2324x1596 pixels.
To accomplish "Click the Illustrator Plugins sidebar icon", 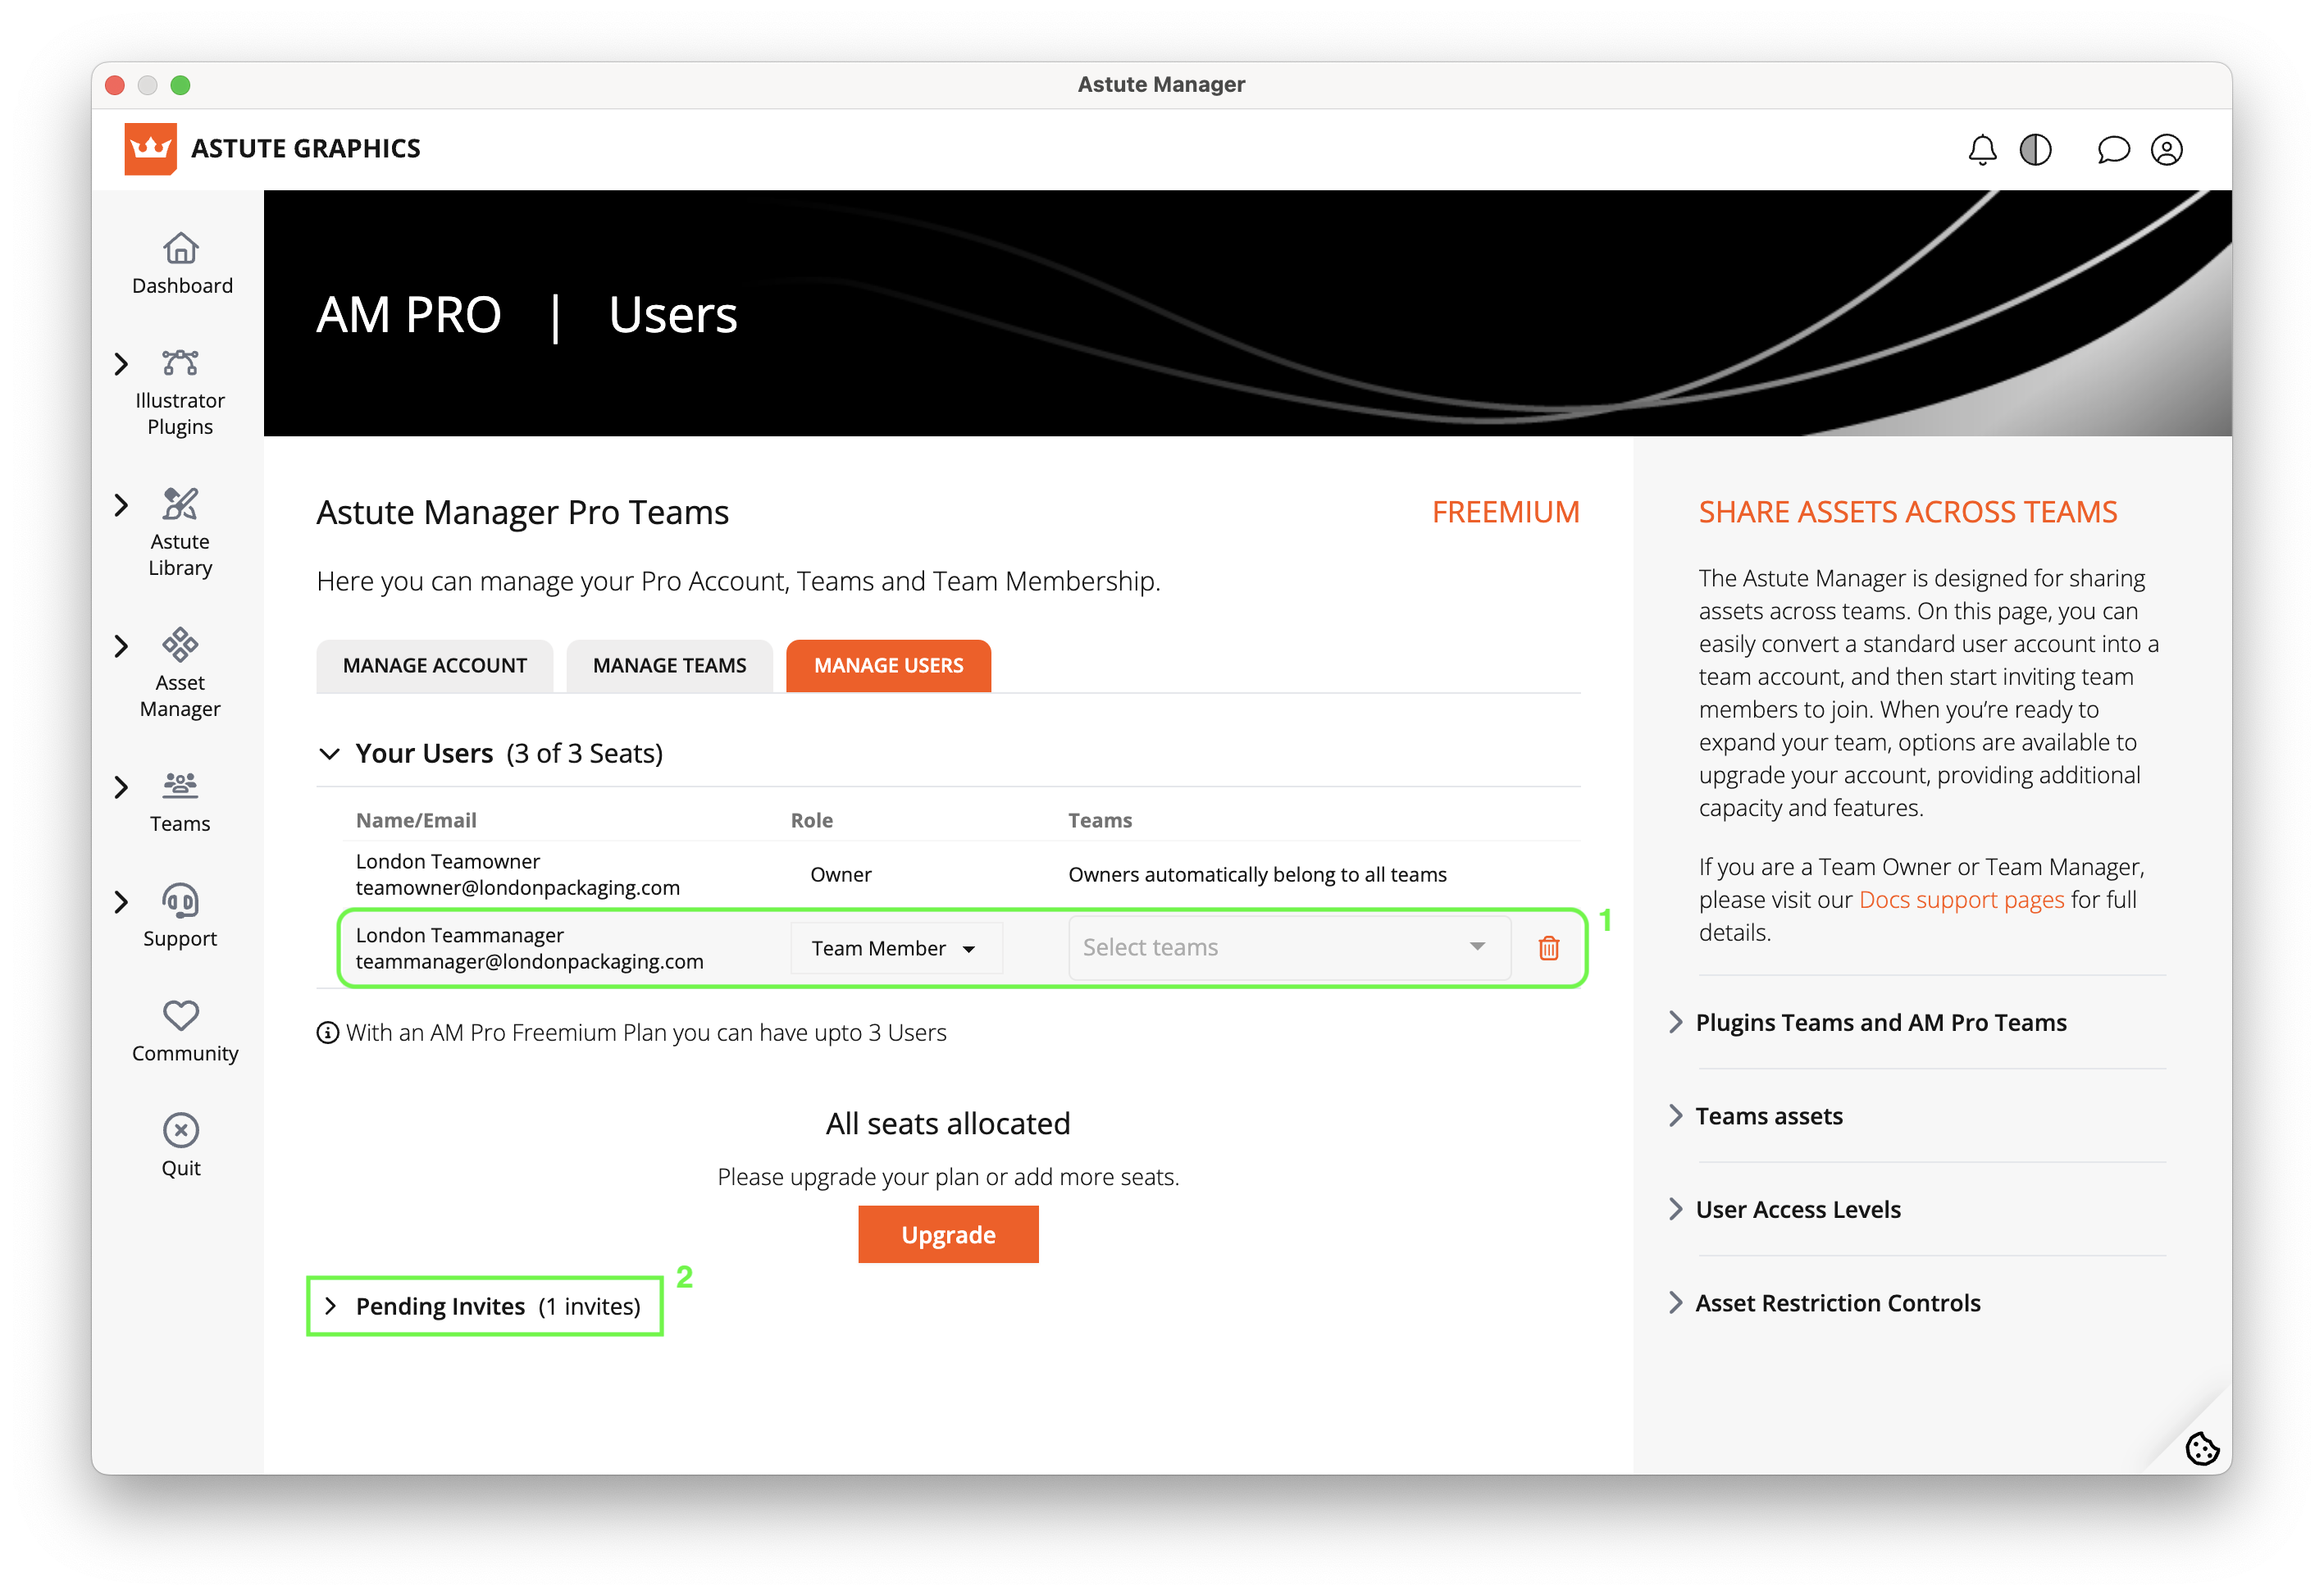I will point(180,363).
